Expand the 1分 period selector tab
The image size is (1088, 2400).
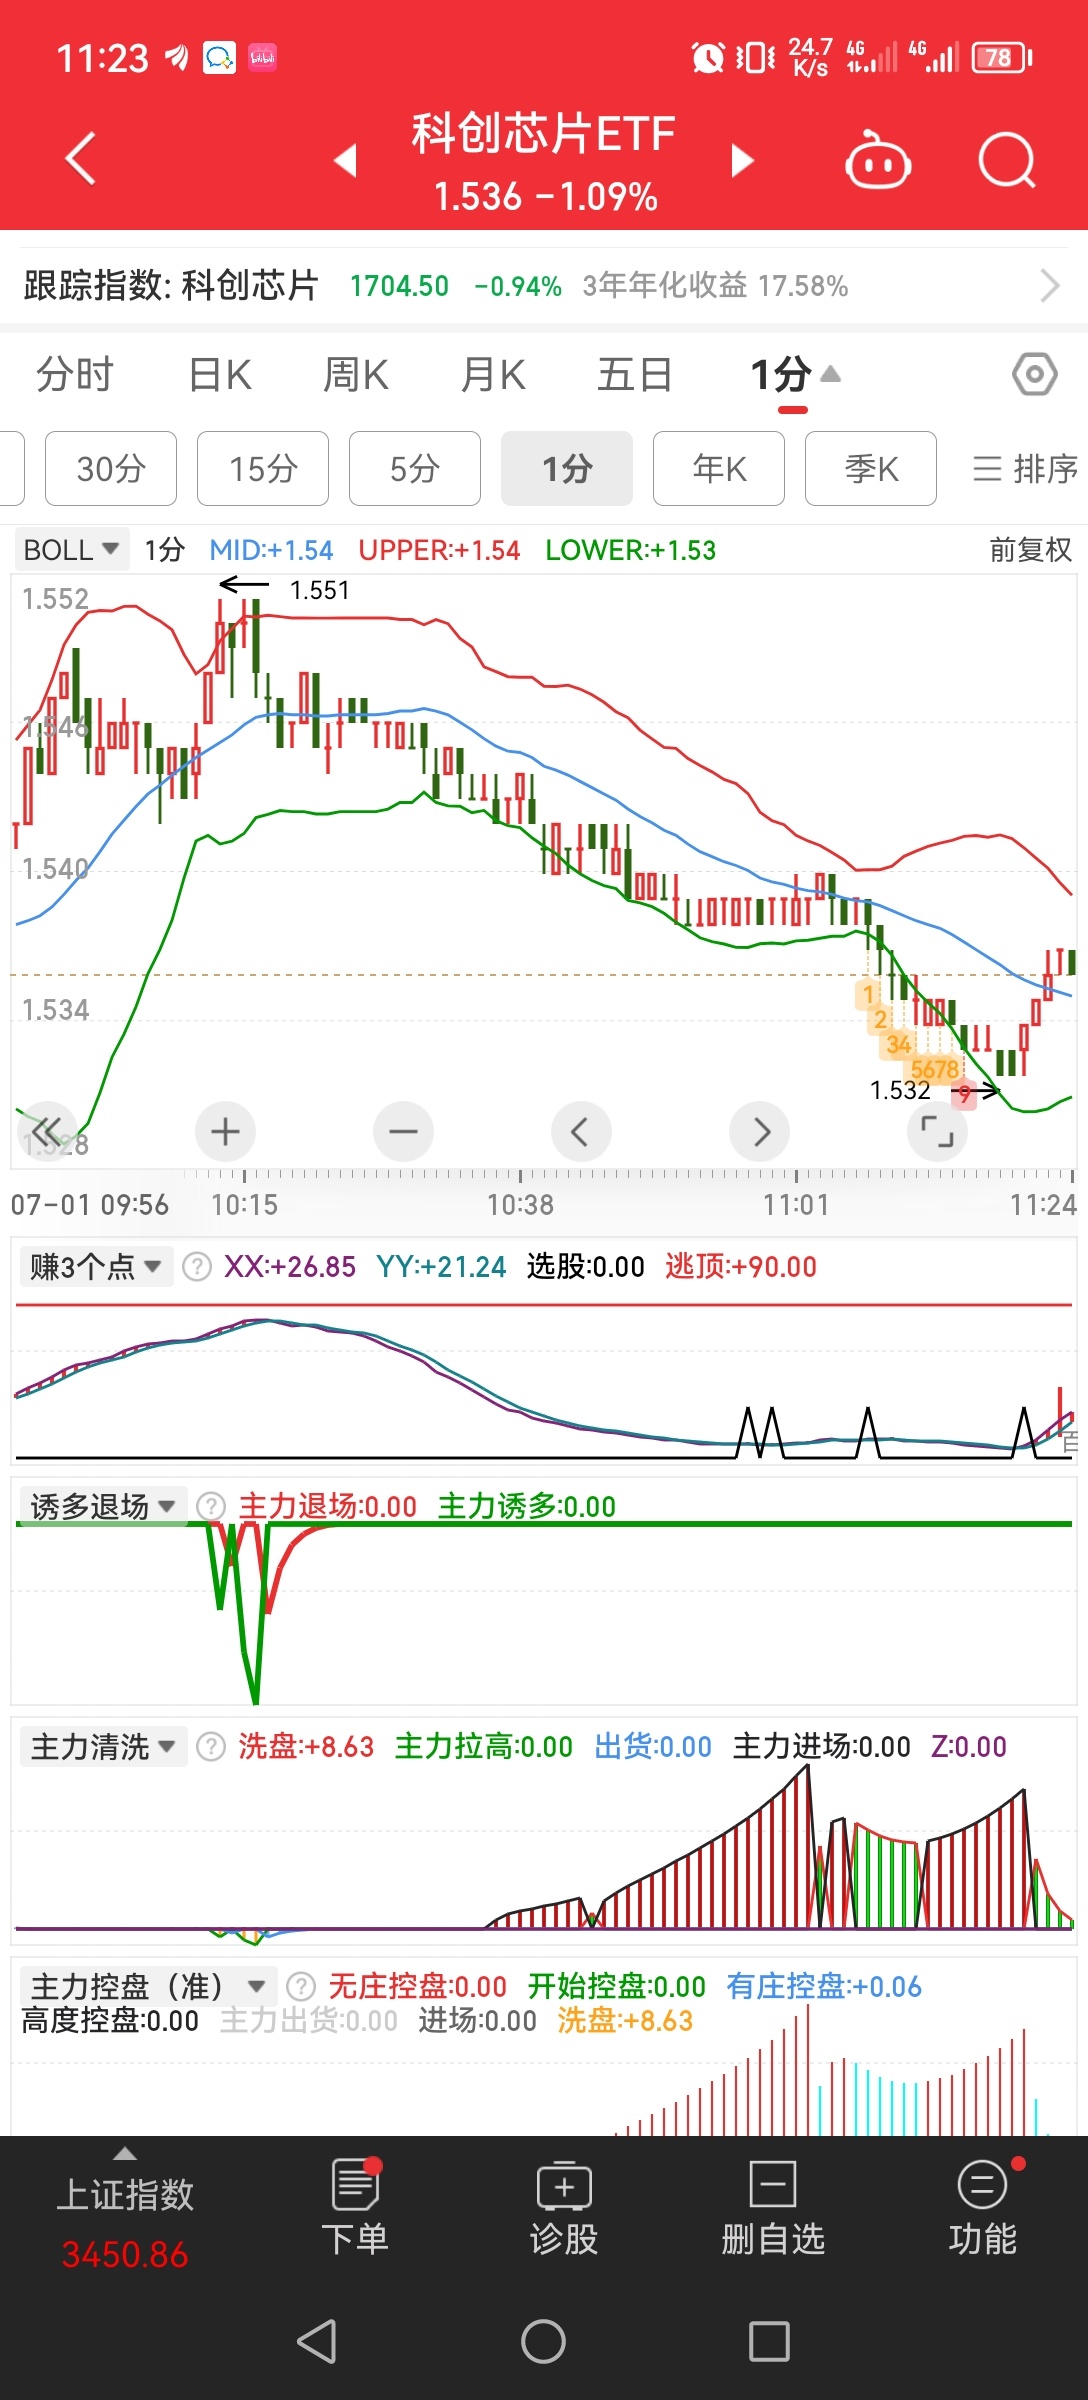point(795,376)
